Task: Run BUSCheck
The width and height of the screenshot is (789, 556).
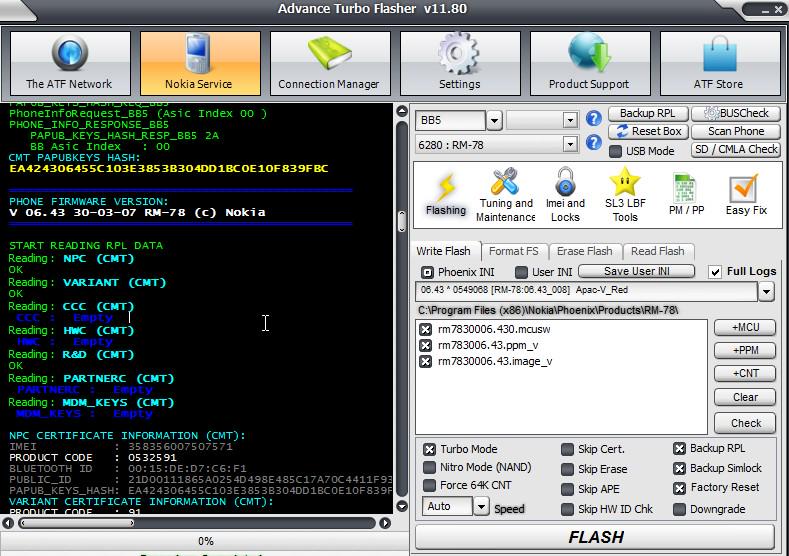Action: click(x=736, y=113)
